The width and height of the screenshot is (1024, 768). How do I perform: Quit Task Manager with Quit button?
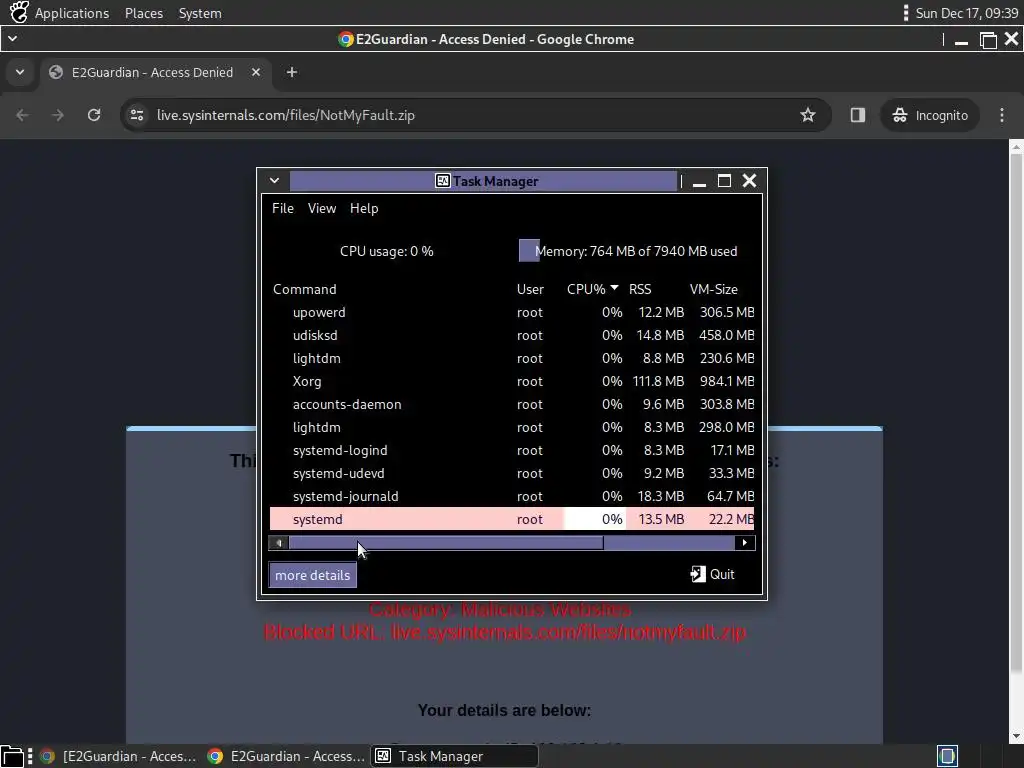pyautogui.click(x=712, y=574)
